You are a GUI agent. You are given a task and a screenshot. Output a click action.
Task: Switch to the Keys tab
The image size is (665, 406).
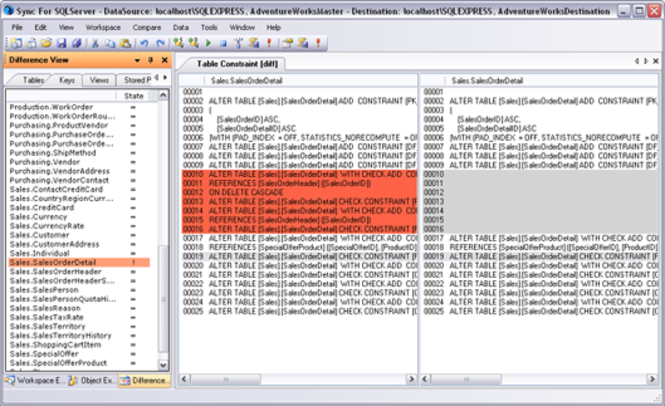[67, 80]
